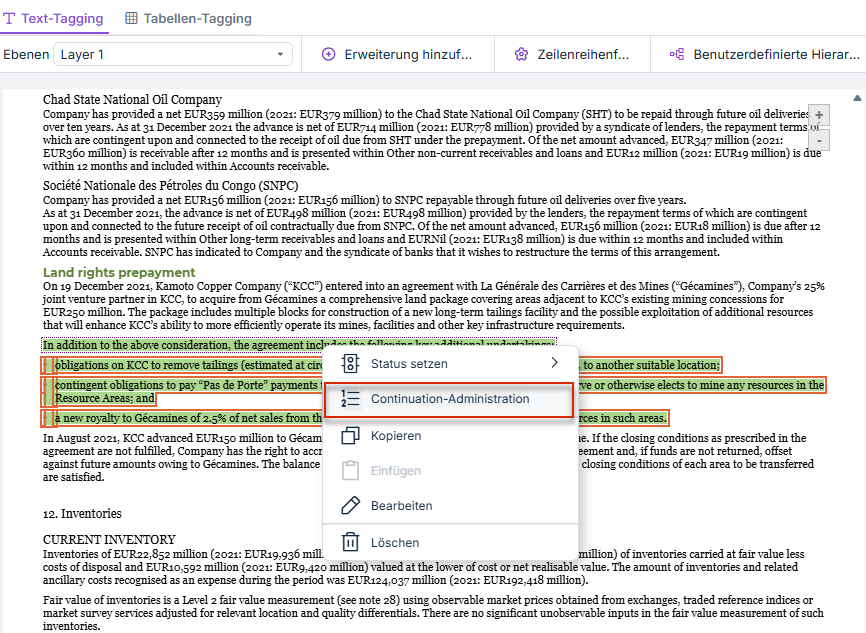Image resolution: width=866 pixels, height=633 pixels.
Task: Open Zeilenreihenfolge settings button
Action: (x=572, y=54)
